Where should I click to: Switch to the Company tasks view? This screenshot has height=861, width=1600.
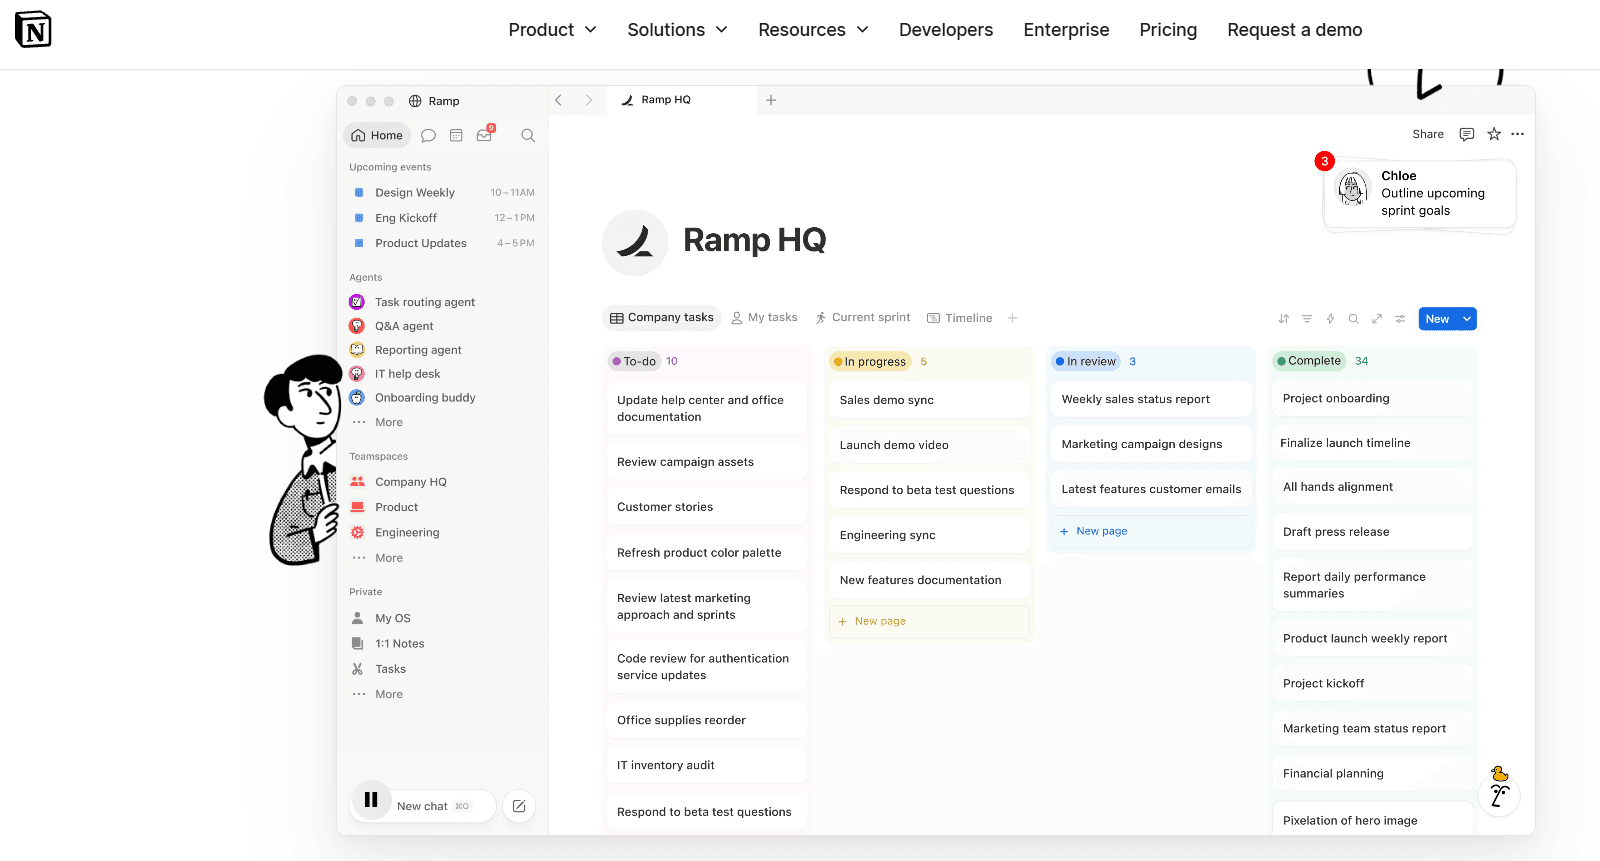[662, 318]
